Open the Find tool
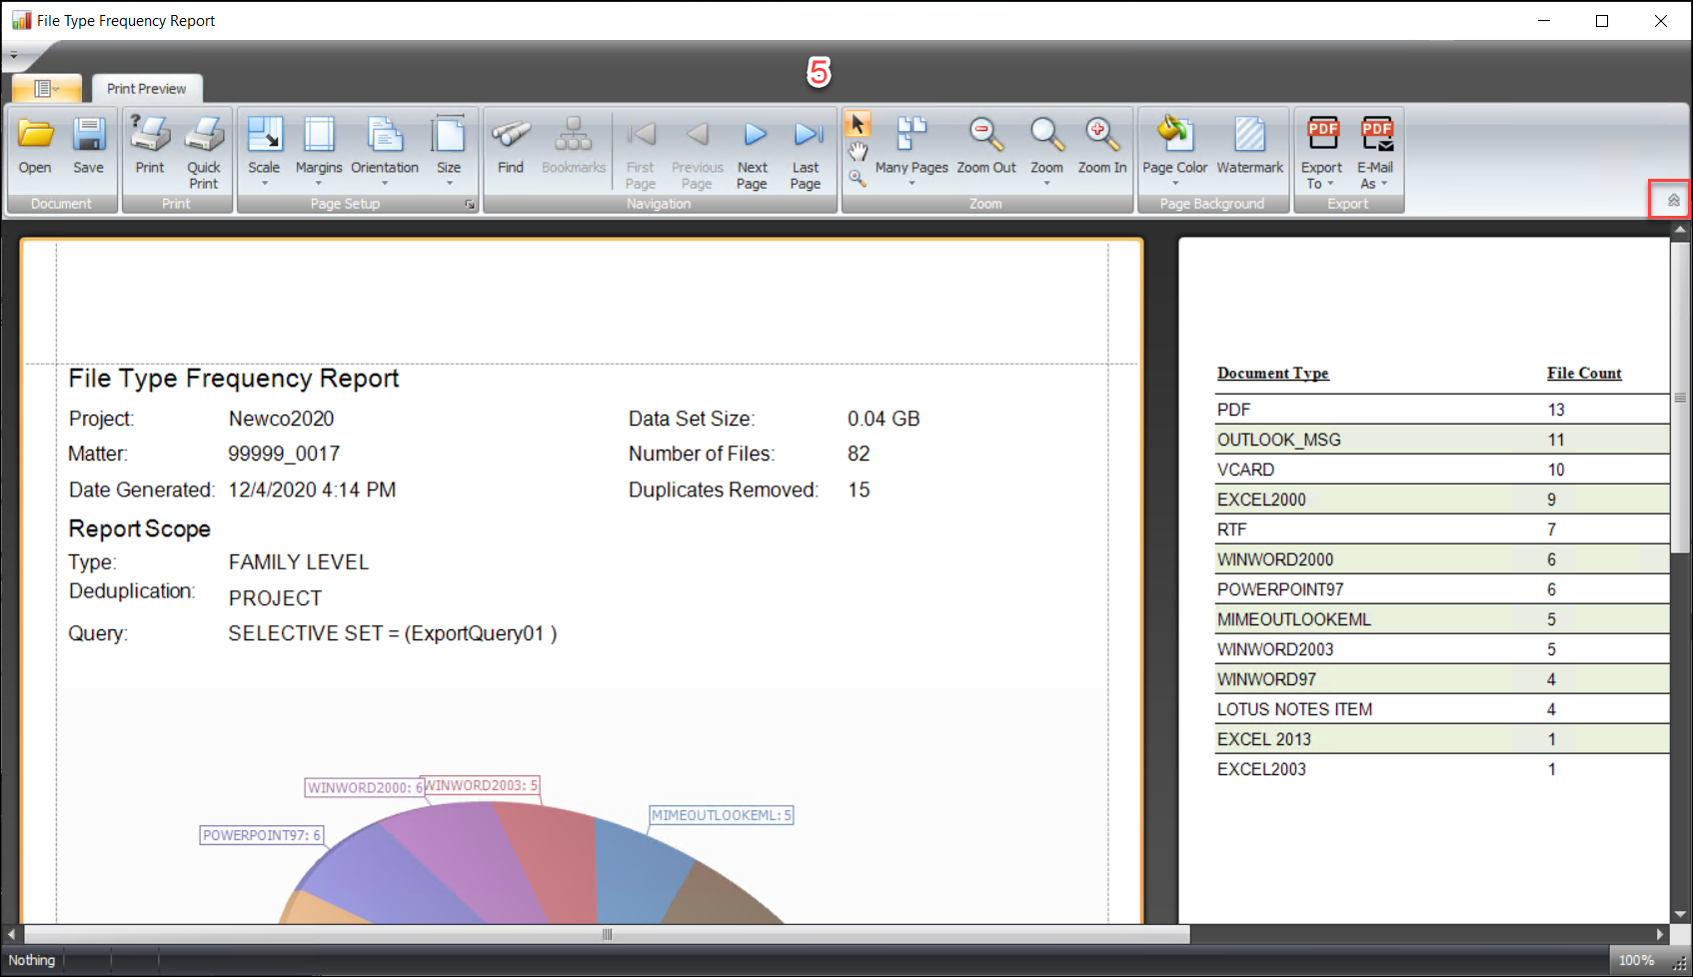 [x=510, y=146]
